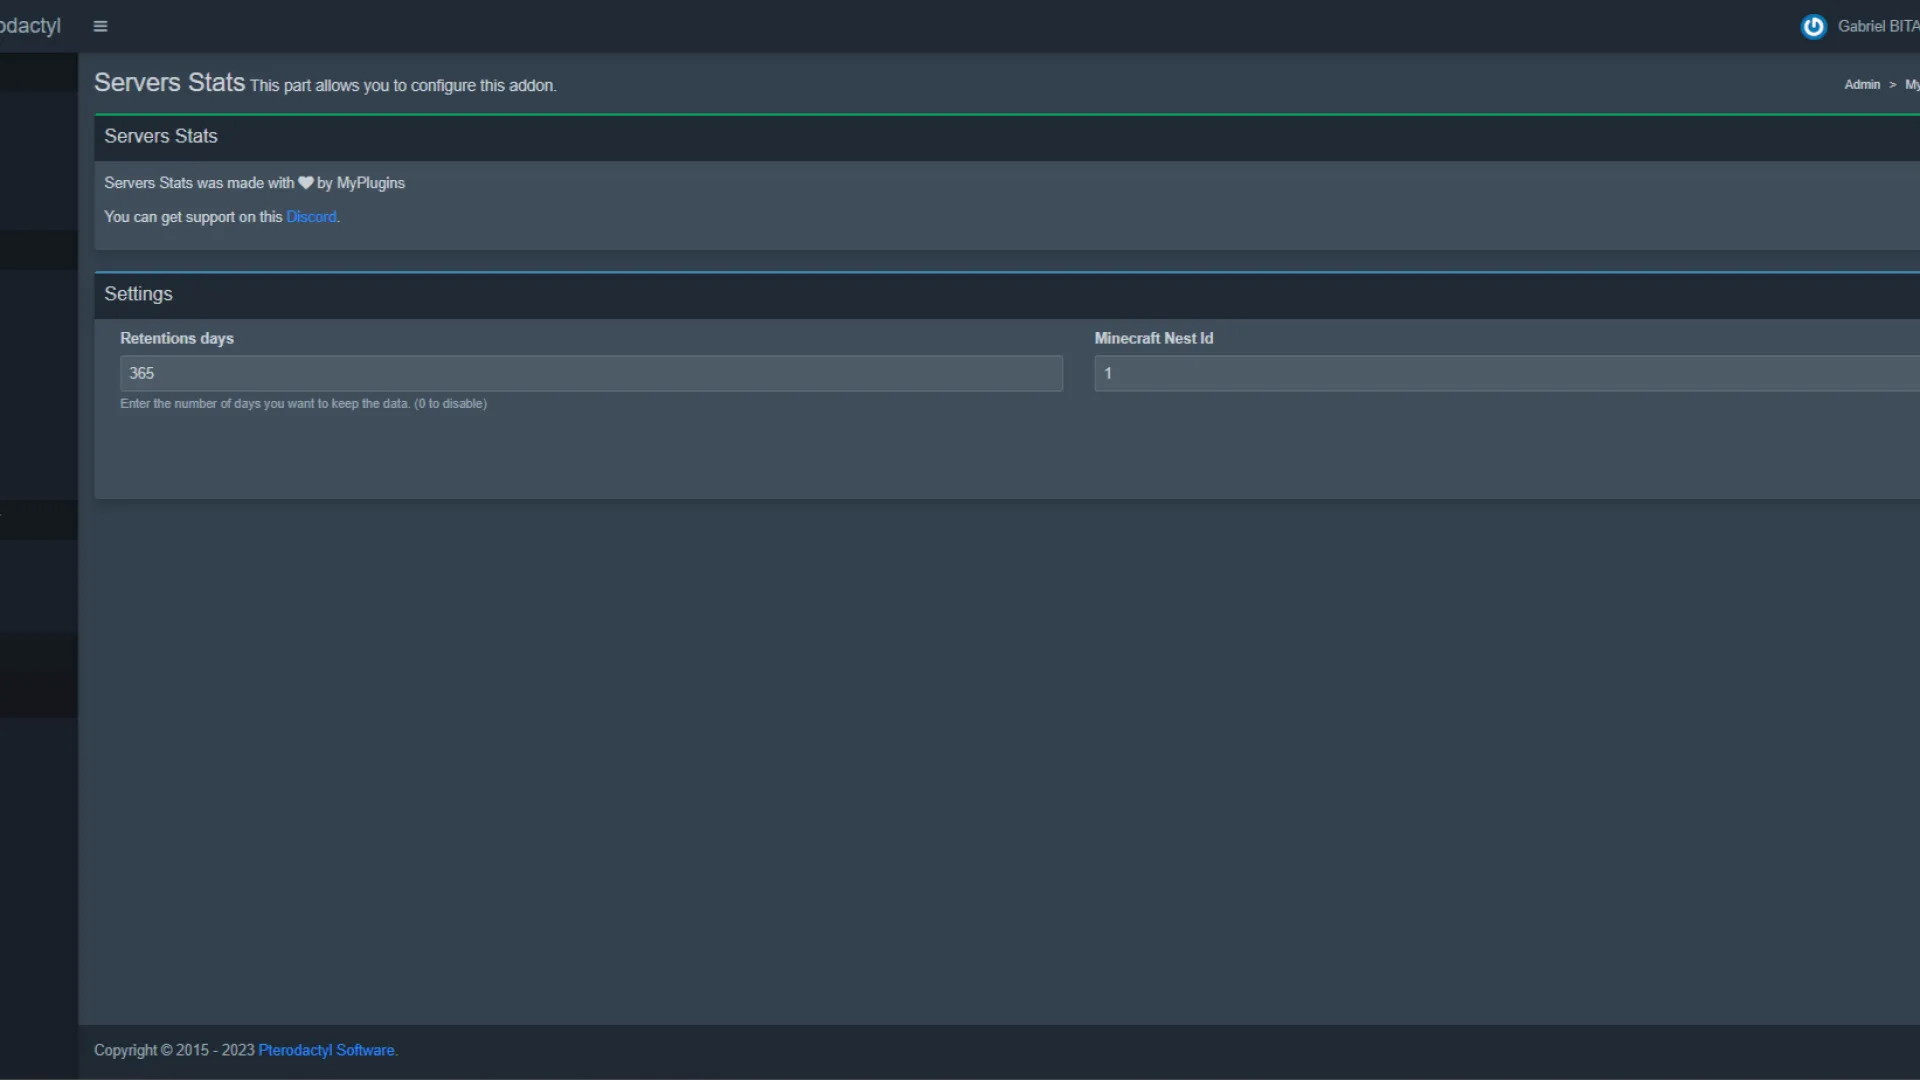Screen dimensions: 1920x1080
Task: Focus the Minecraft Nest Id input field
Action: (x=1500, y=373)
